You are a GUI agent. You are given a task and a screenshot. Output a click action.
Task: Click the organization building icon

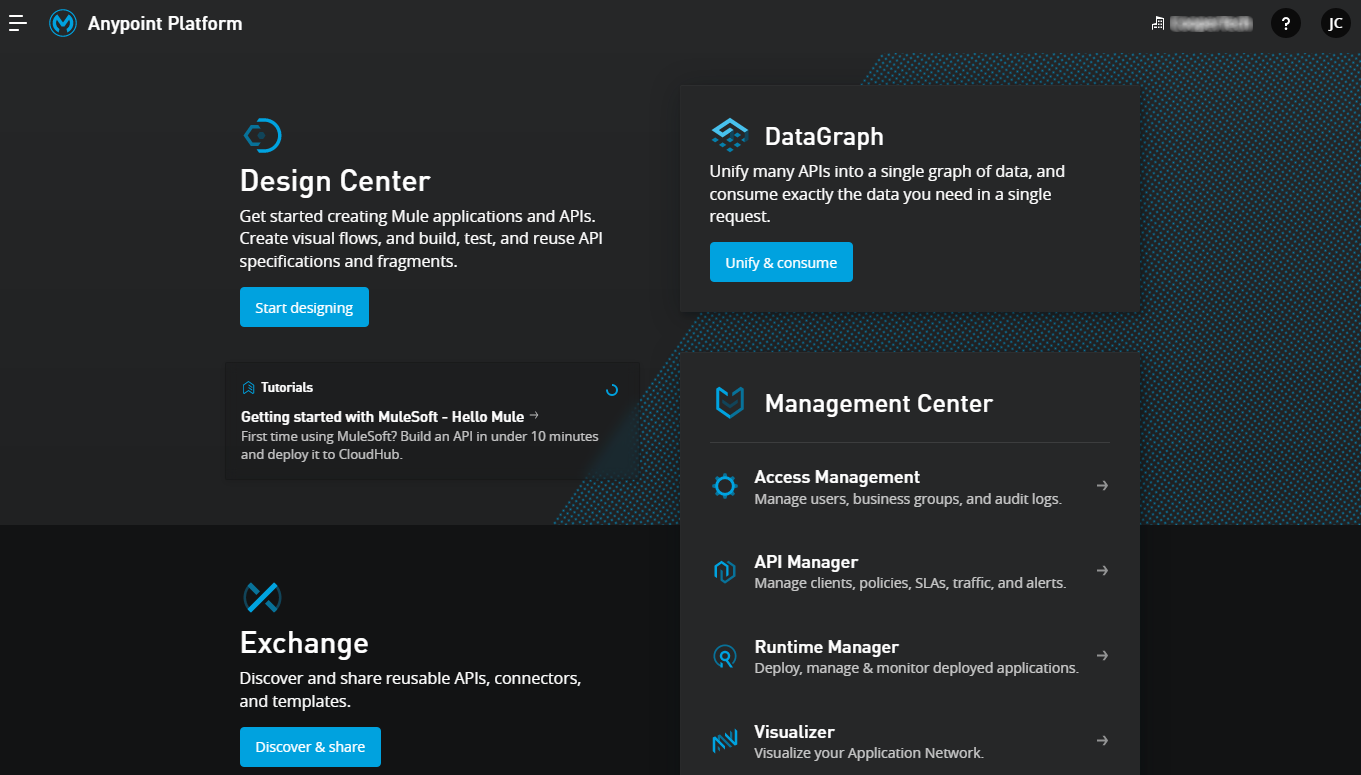pyautogui.click(x=1158, y=23)
